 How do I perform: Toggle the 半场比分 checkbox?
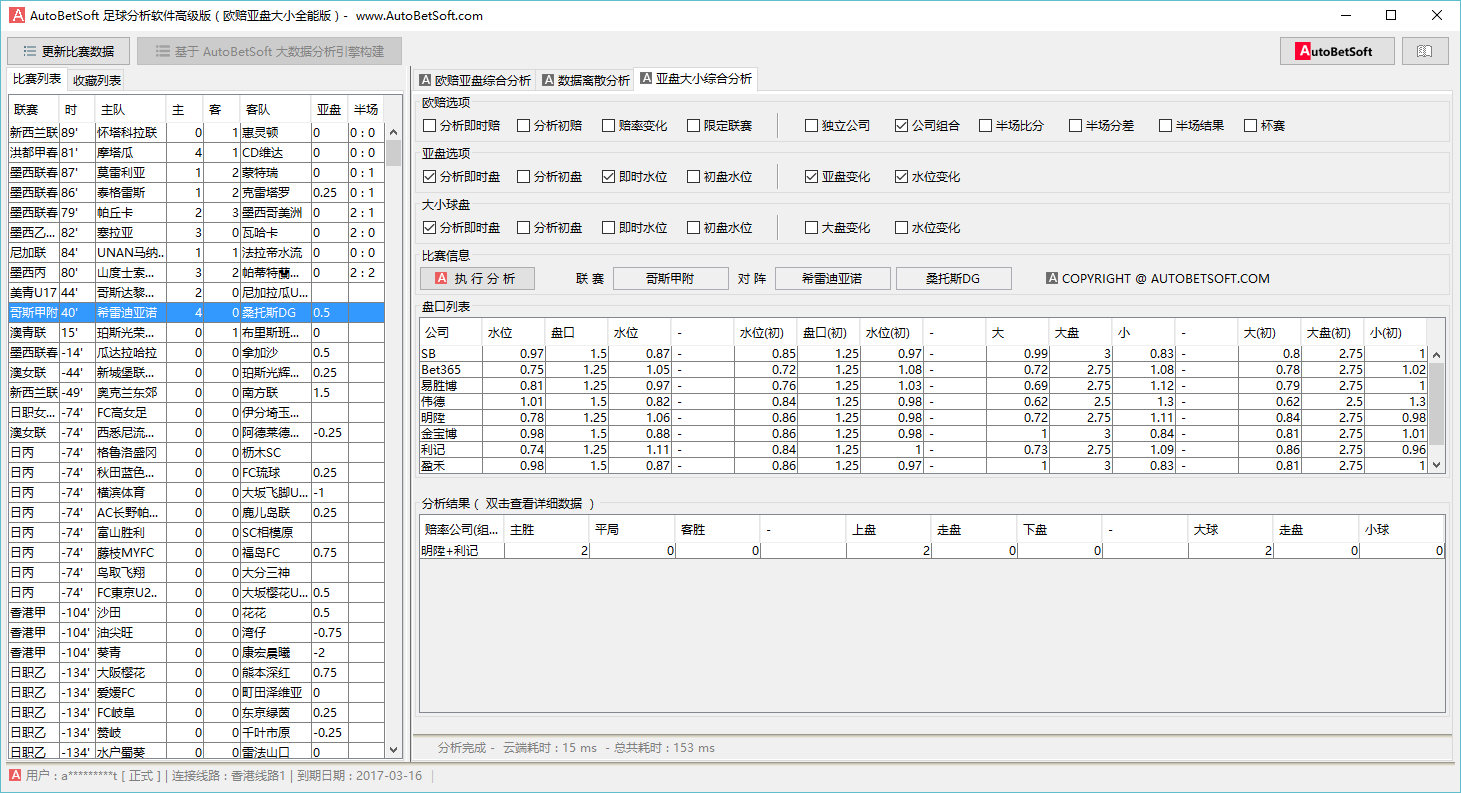1012,126
